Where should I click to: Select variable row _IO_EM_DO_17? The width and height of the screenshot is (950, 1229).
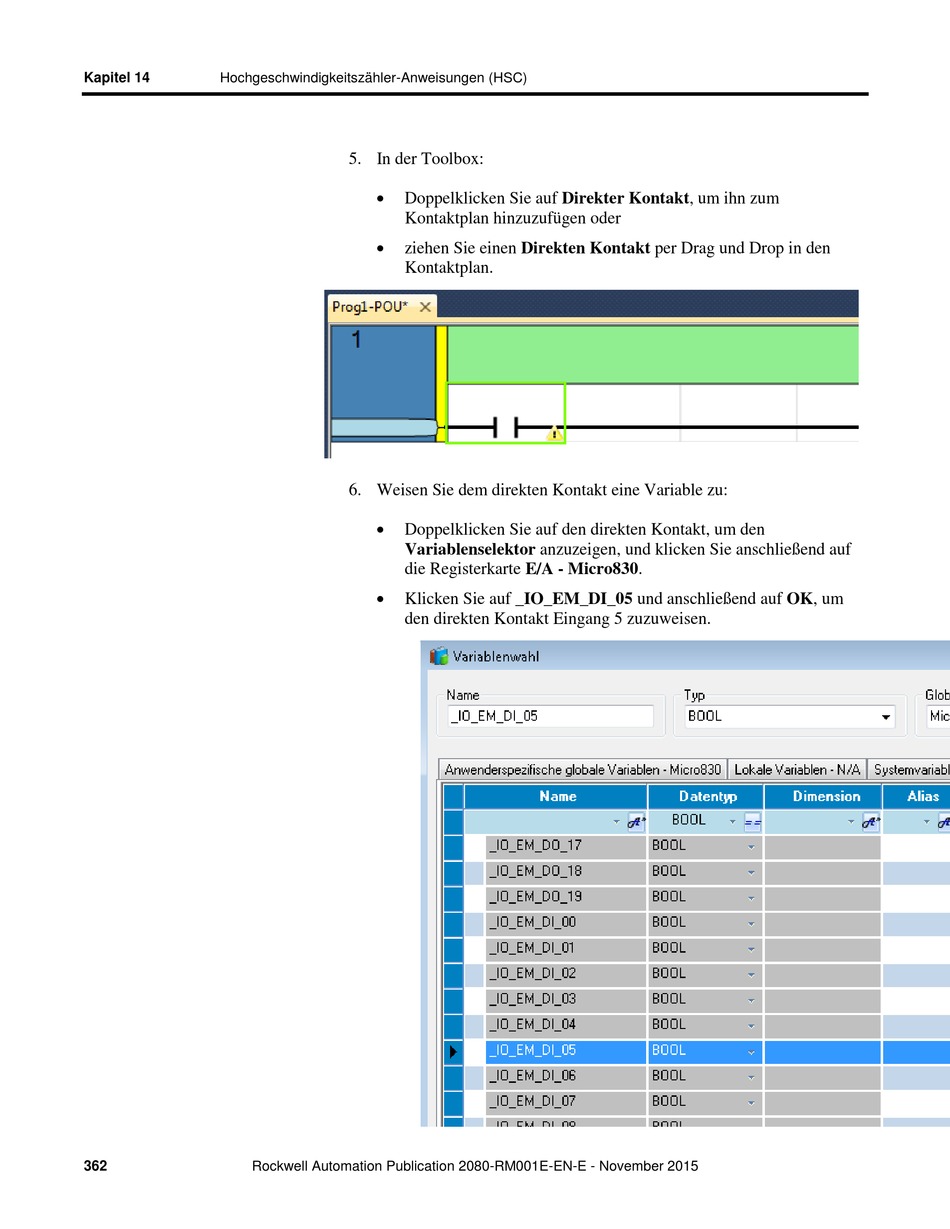coord(566,846)
